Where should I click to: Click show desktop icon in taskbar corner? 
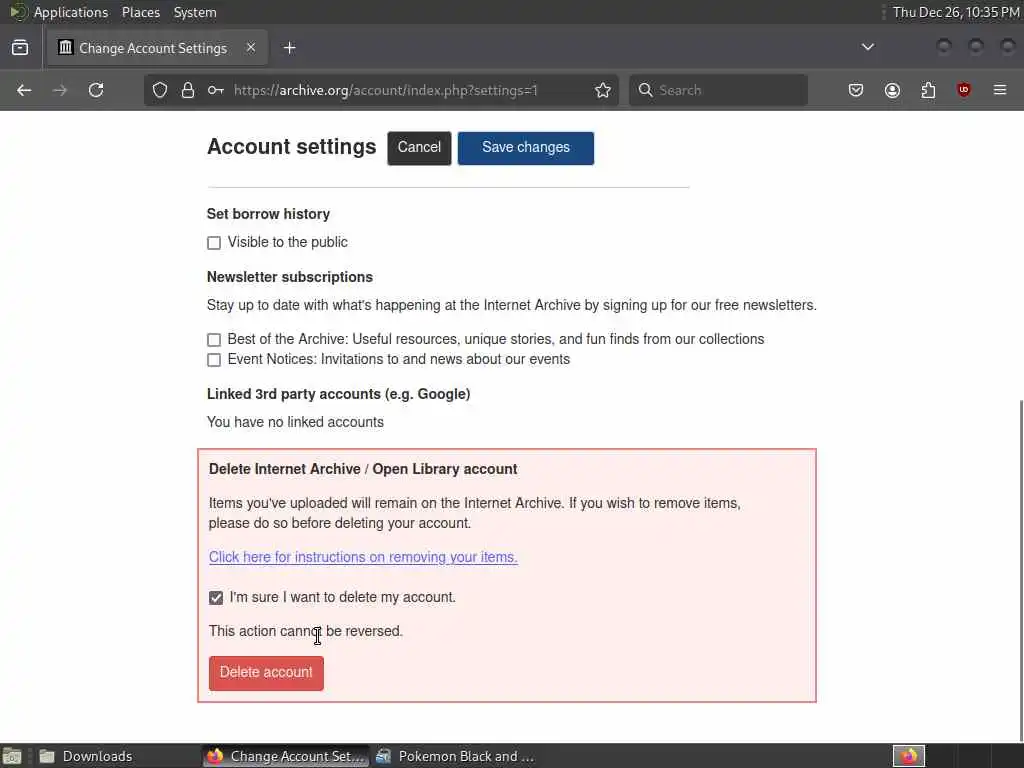pos(11,756)
